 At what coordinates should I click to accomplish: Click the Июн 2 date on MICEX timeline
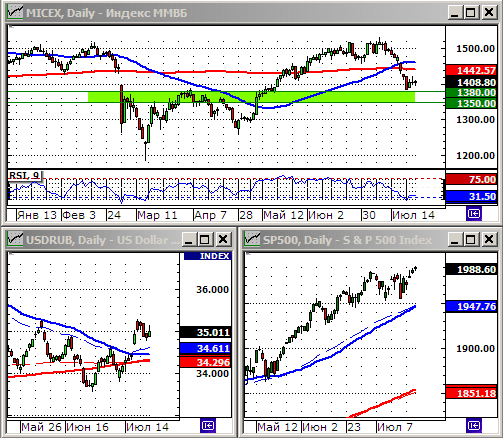point(326,215)
